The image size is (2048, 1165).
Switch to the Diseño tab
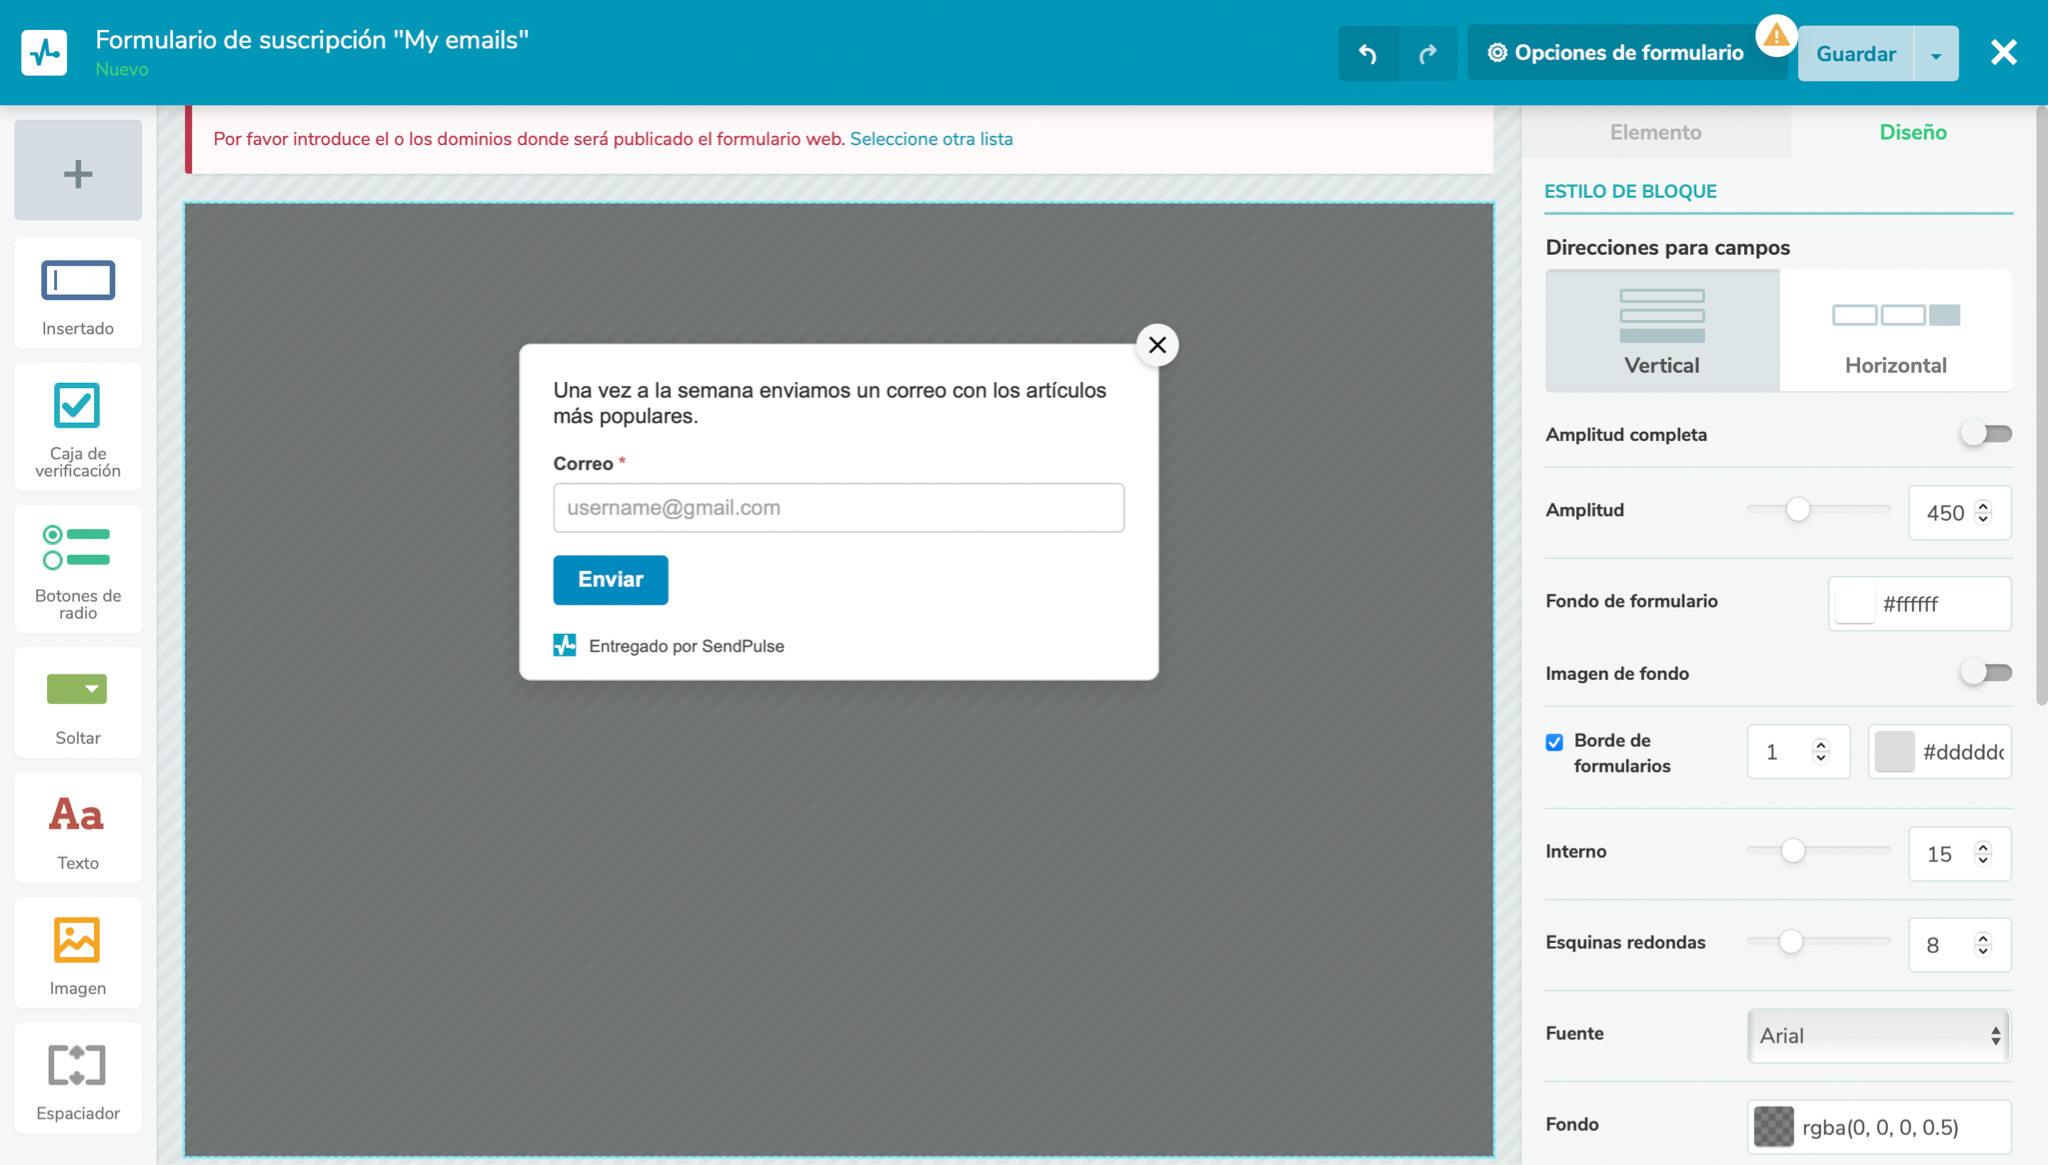click(1912, 132)
